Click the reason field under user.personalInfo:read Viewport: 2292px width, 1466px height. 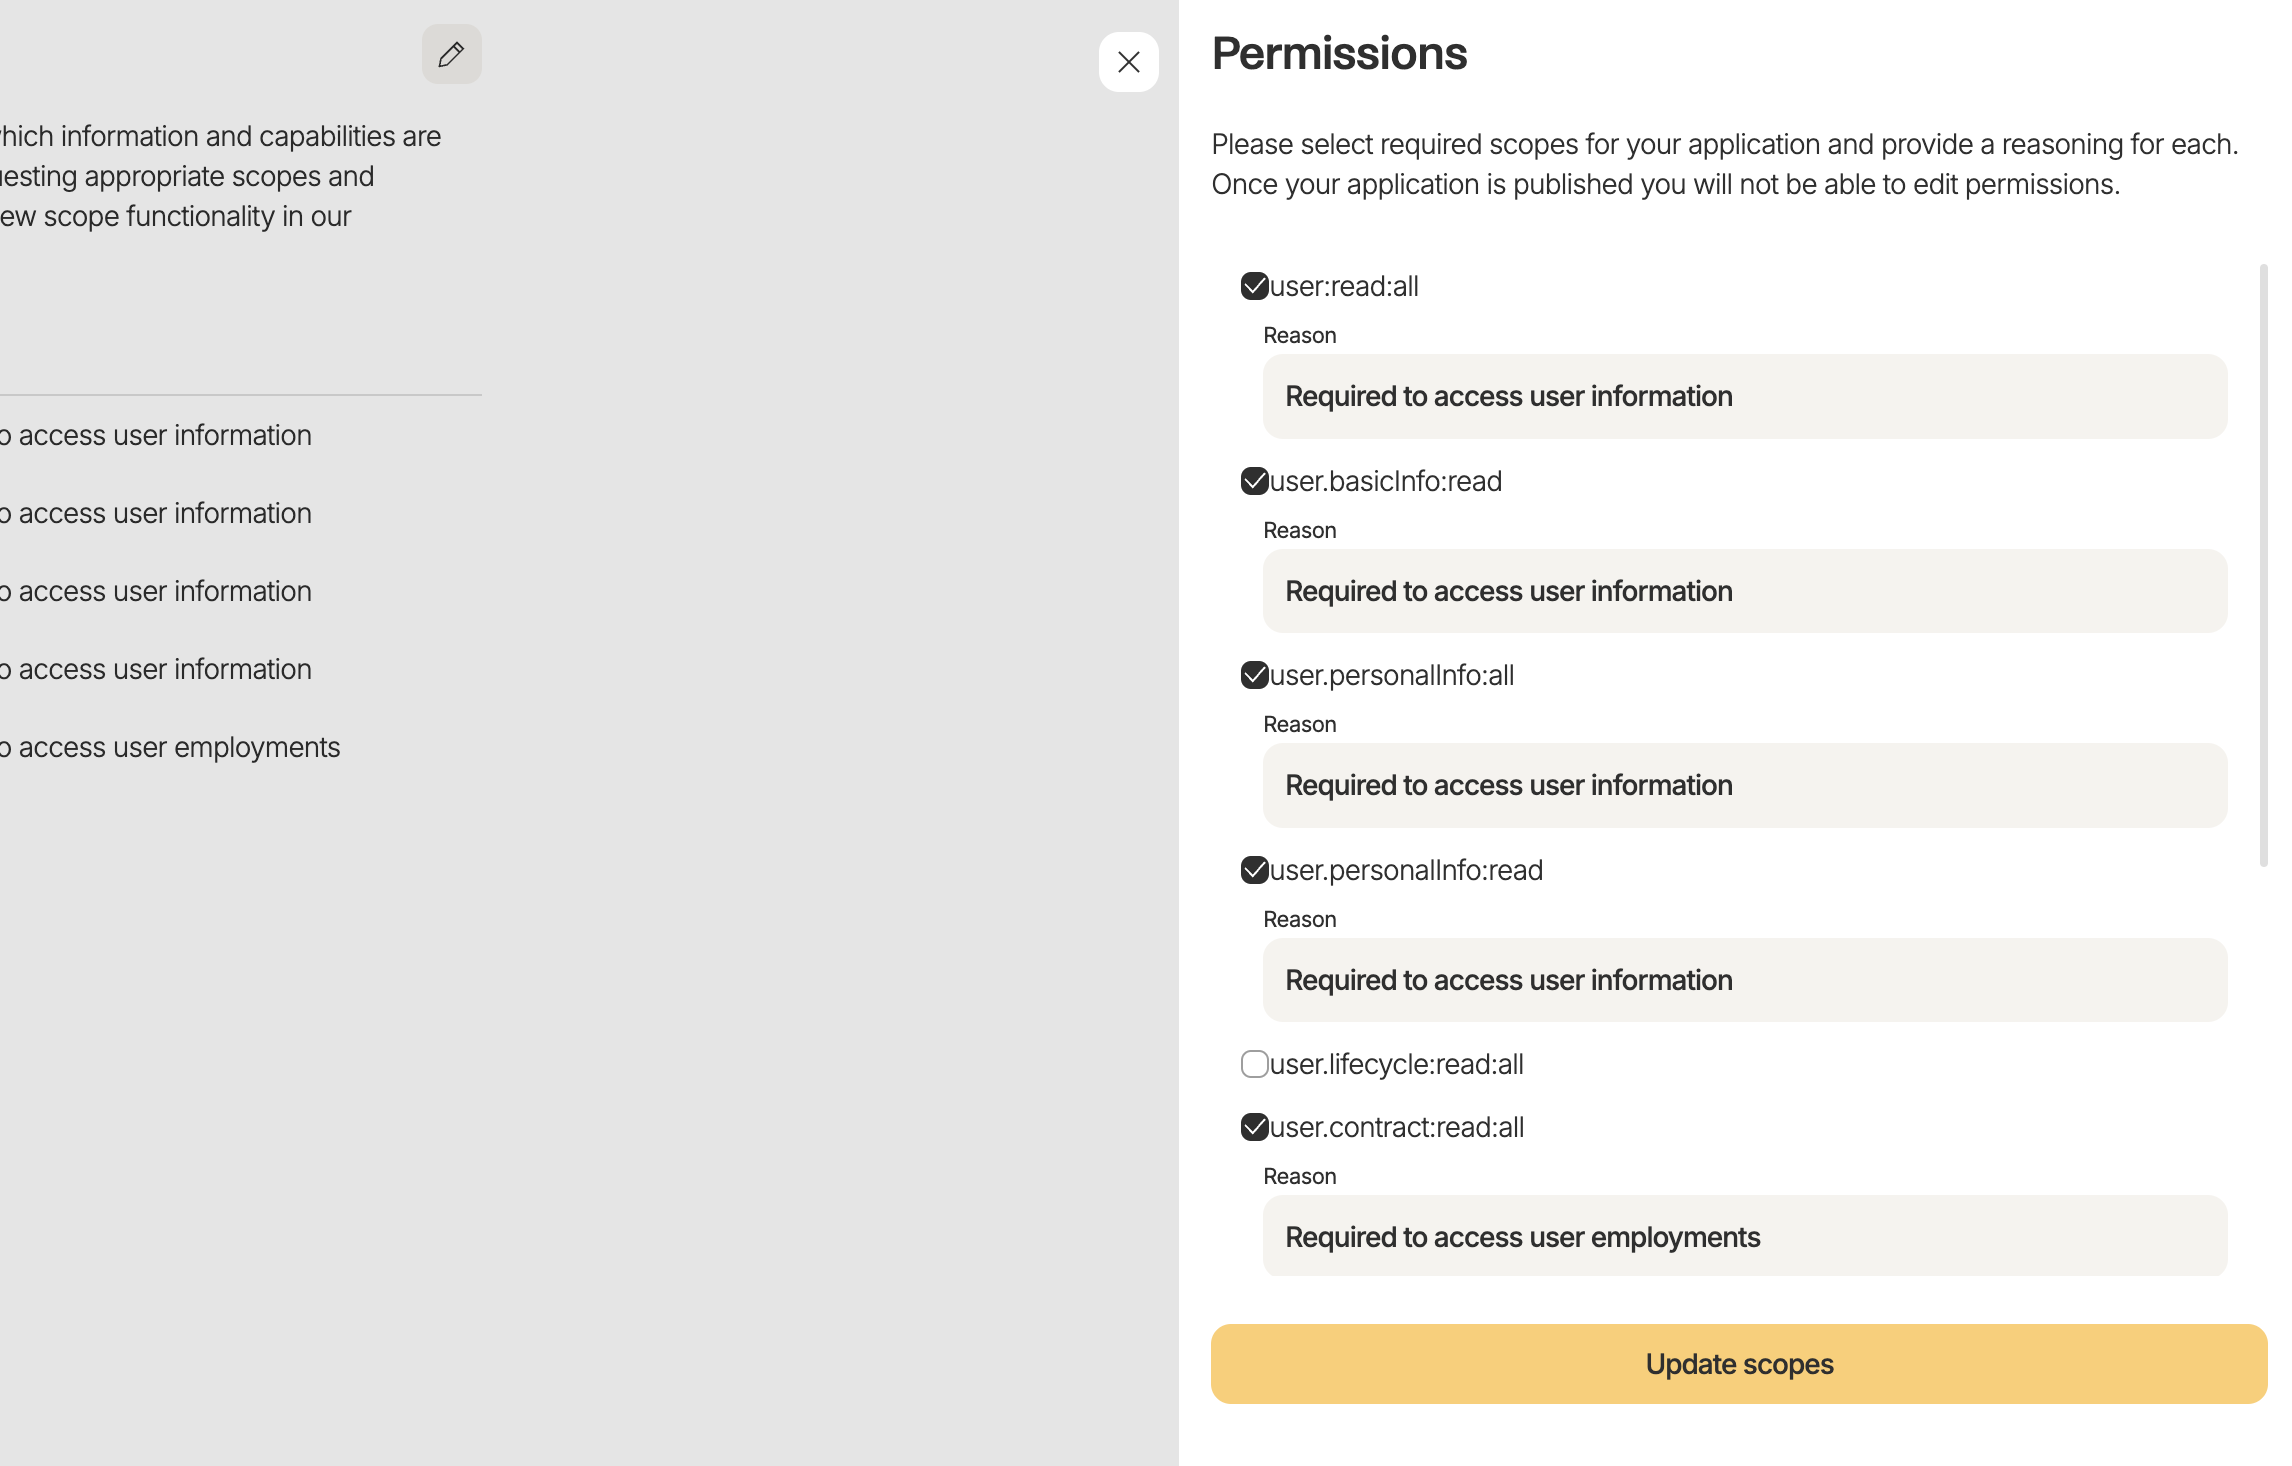pos(1743,980)
